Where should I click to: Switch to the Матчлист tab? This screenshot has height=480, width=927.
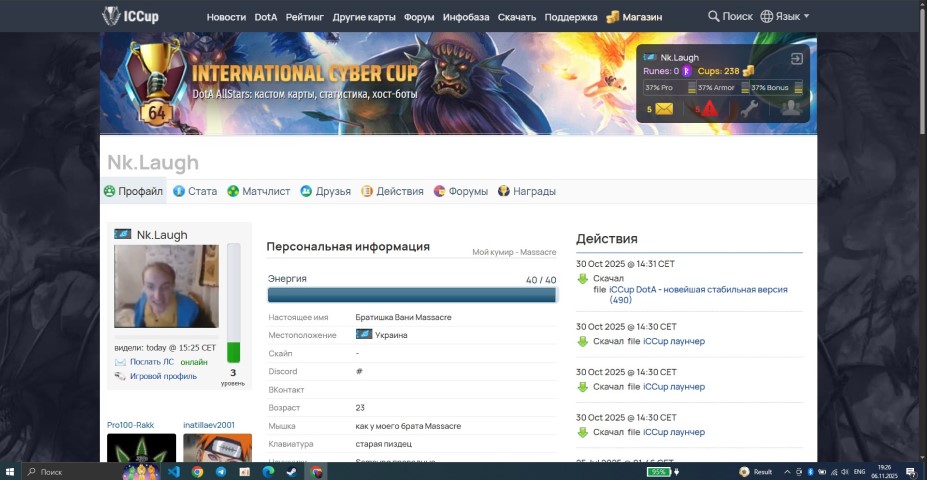(x=259, y=192)
